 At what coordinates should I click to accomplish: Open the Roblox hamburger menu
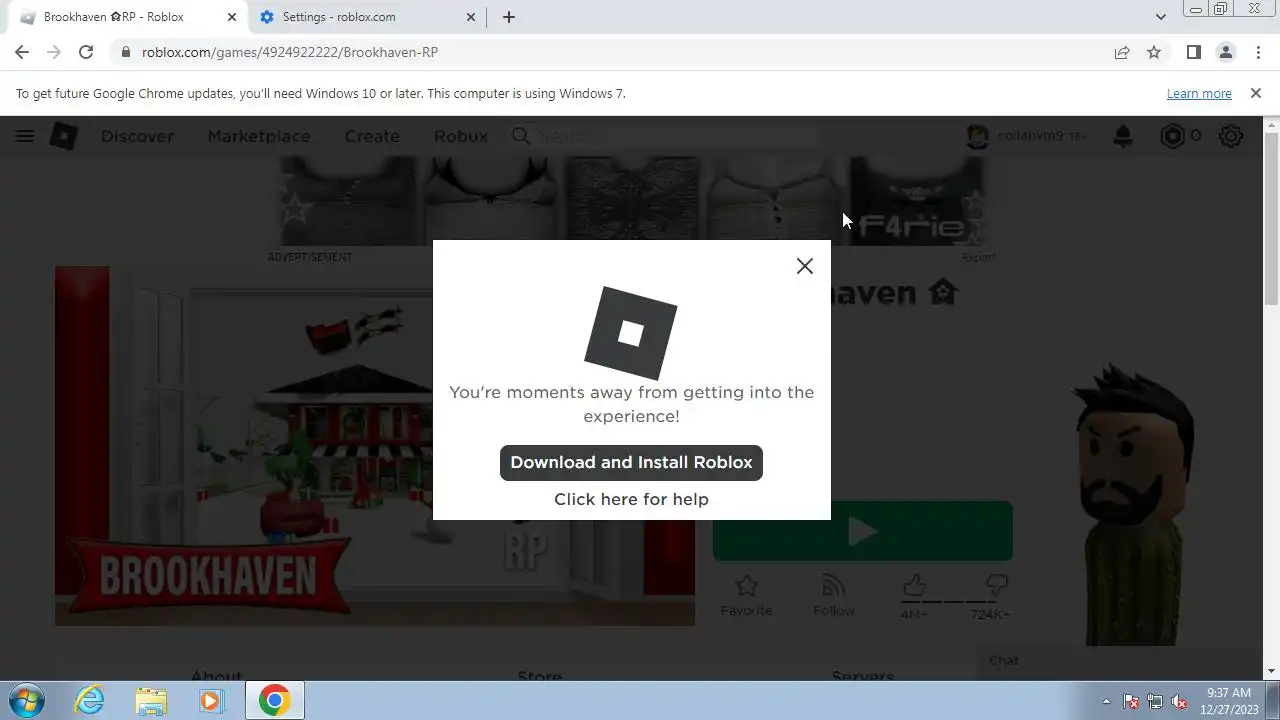25,136
